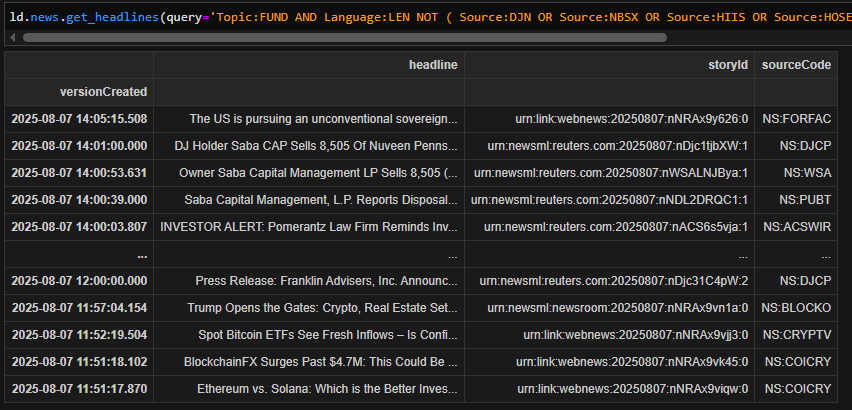
Task: Select timestamp 2025-08-07 11:52:19.504
Action: tap(79, 335)
